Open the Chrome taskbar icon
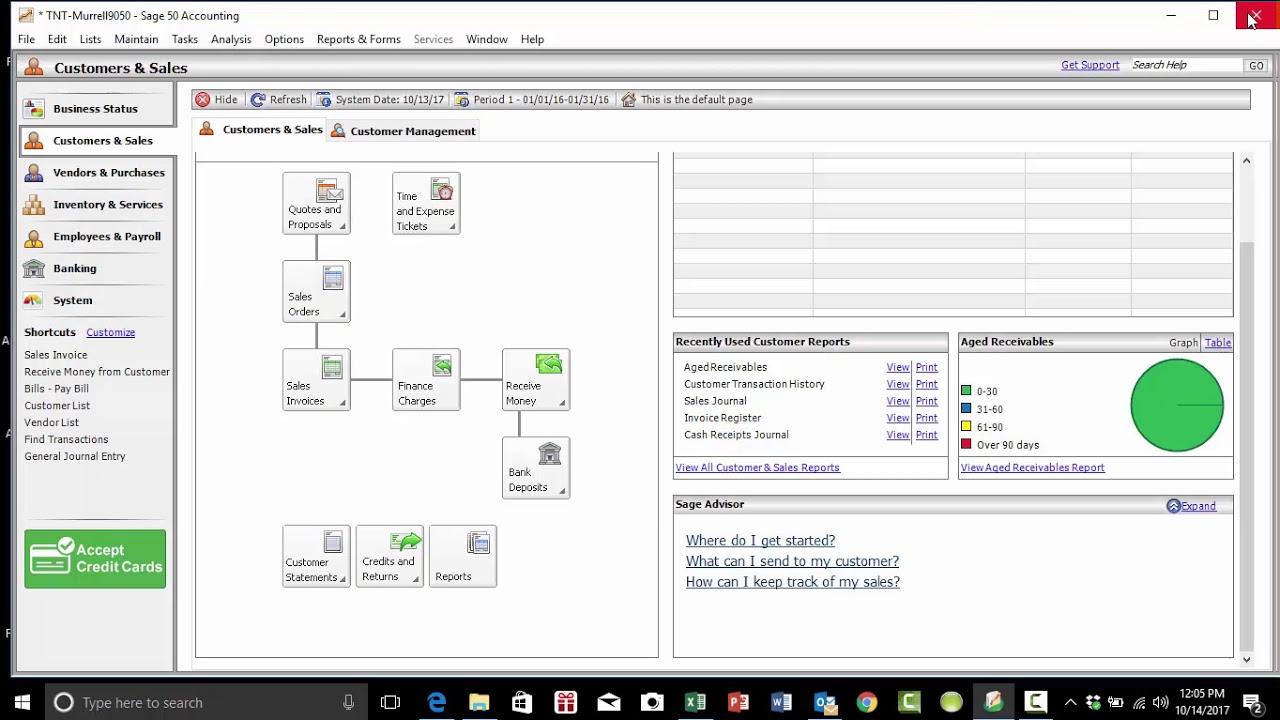This screenshot has height=720, width=1280. point(867,703)
